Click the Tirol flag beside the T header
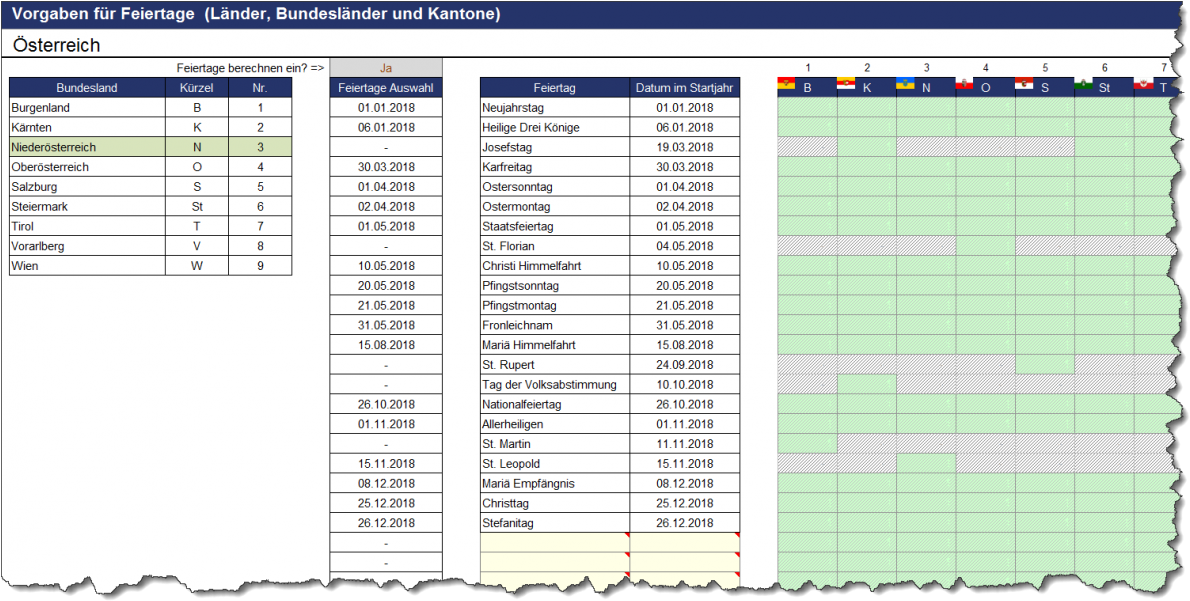1190x601 pixels. pyautogui.click(x=1142, y=85)
